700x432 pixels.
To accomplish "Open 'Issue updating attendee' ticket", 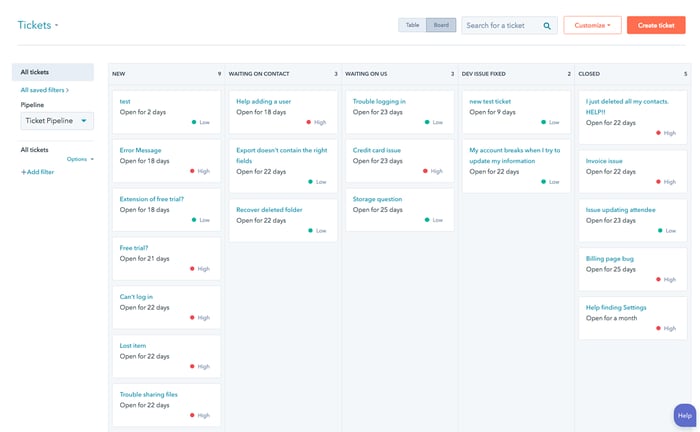I will click(621, 210).
